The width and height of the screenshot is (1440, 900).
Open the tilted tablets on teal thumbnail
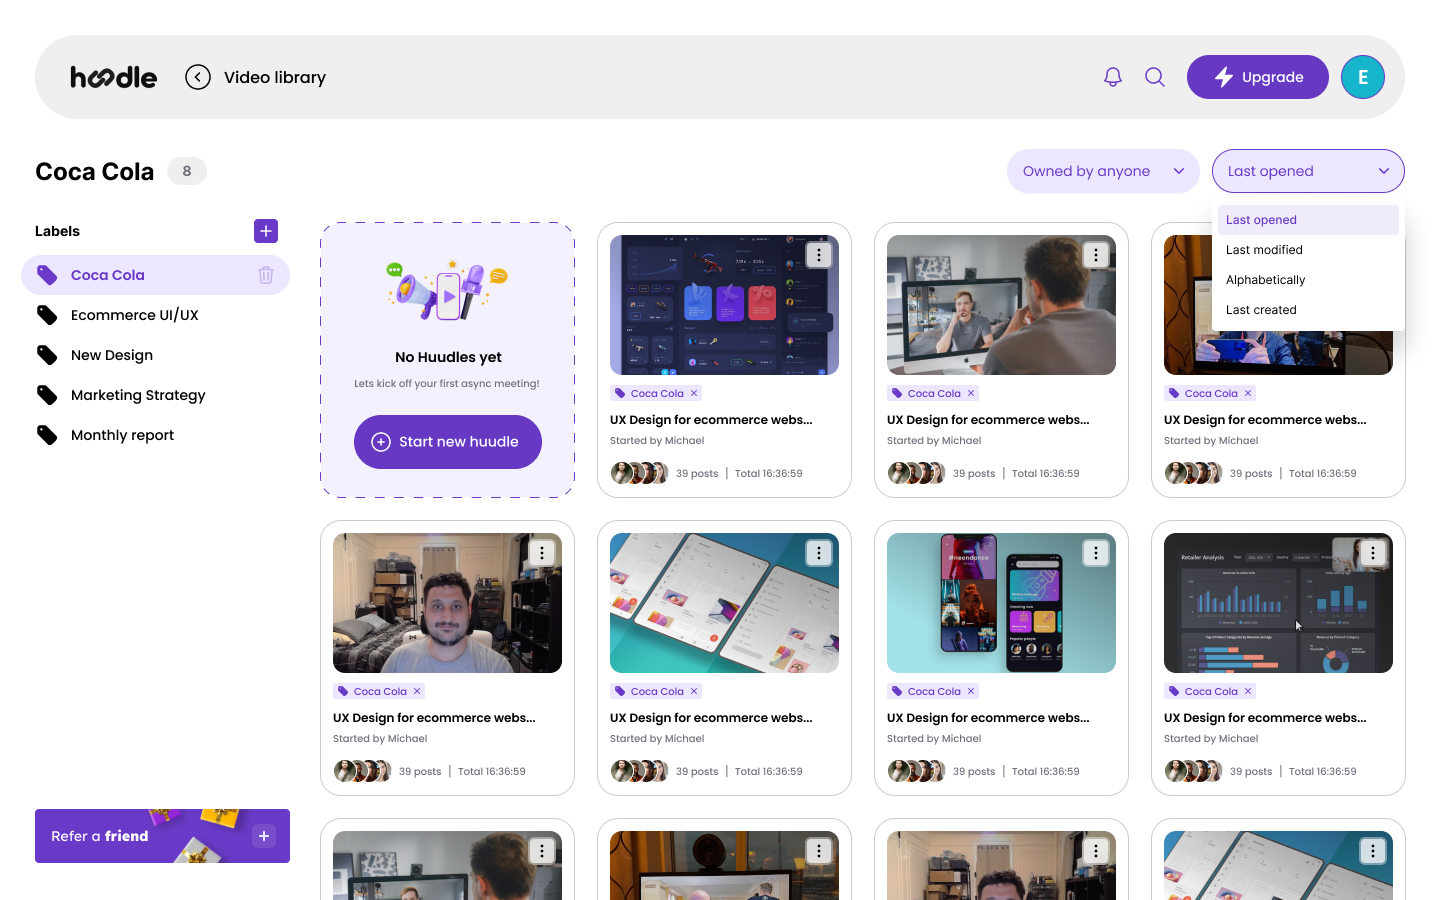coord(724,603)
